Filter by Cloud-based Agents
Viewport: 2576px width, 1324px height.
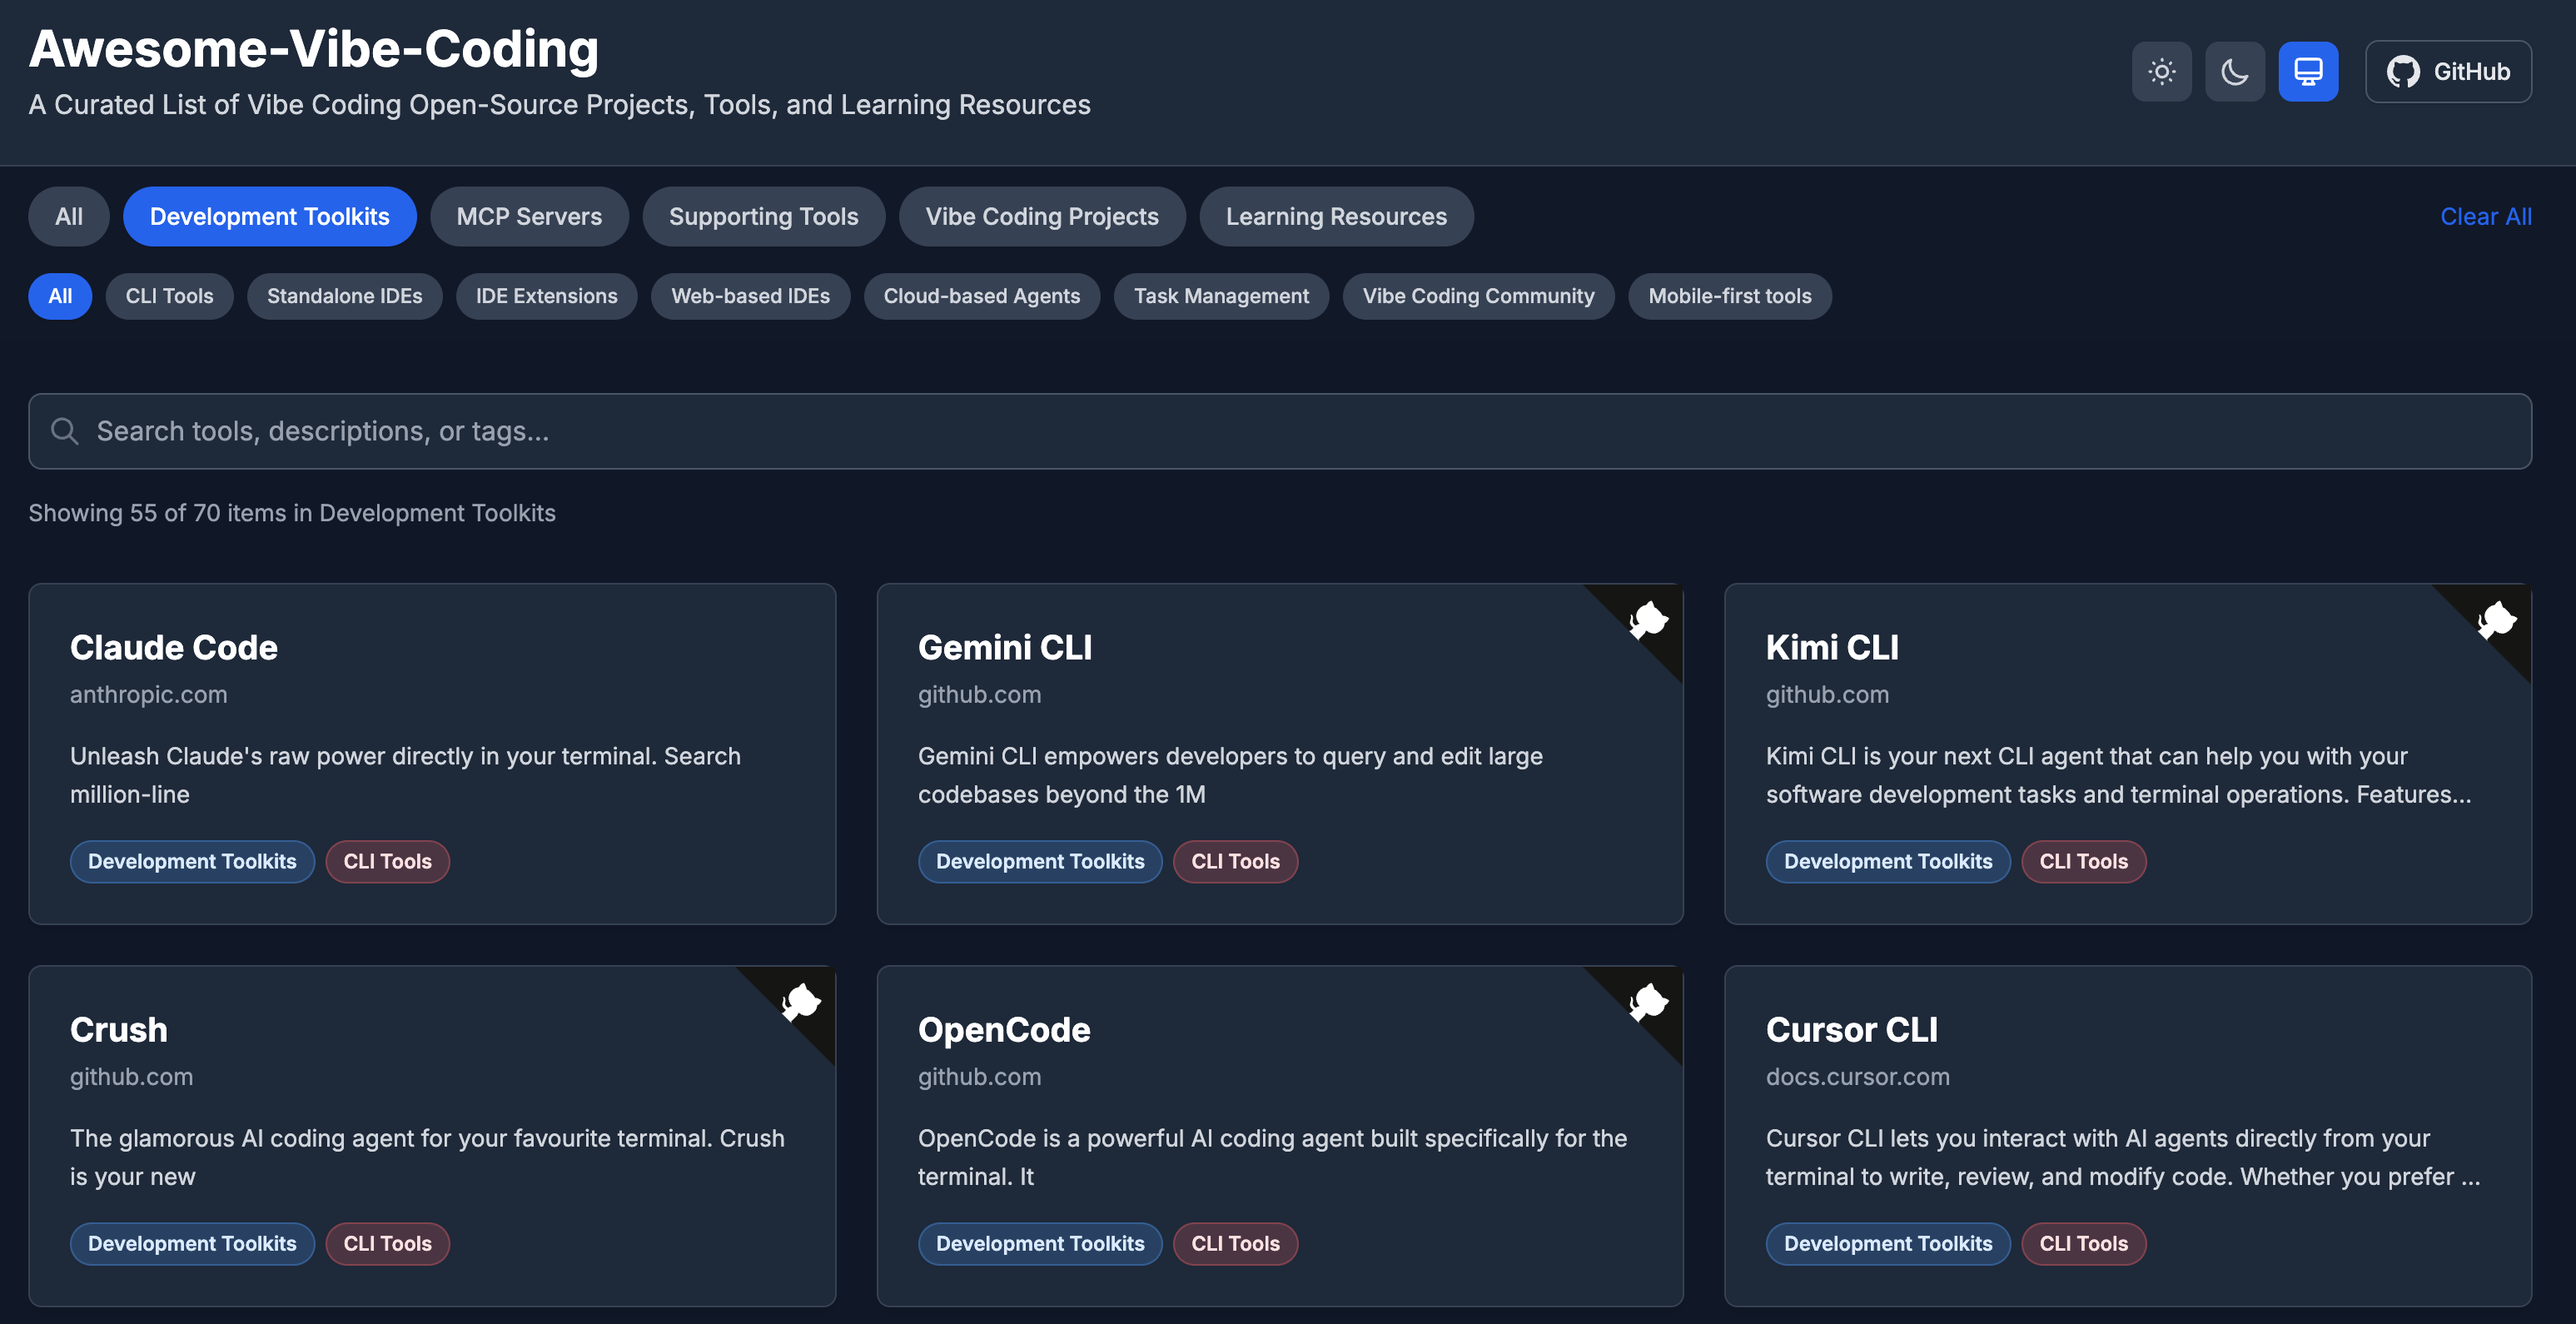click(x=982, y=296)
